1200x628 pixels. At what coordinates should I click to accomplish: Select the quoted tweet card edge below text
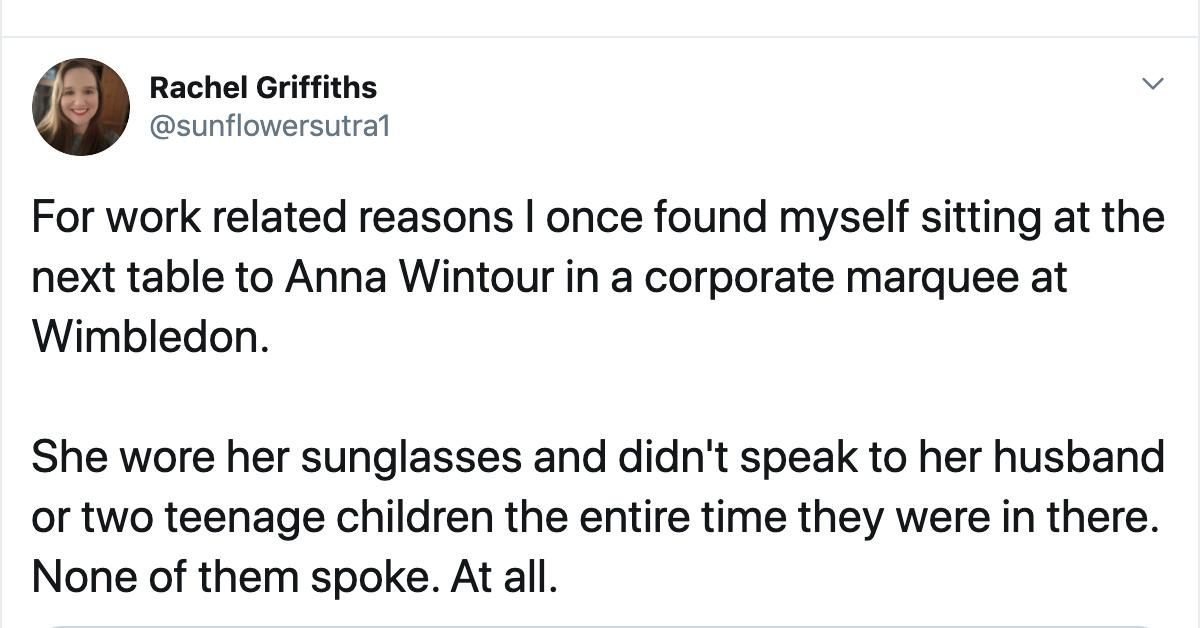coord(600,624)
